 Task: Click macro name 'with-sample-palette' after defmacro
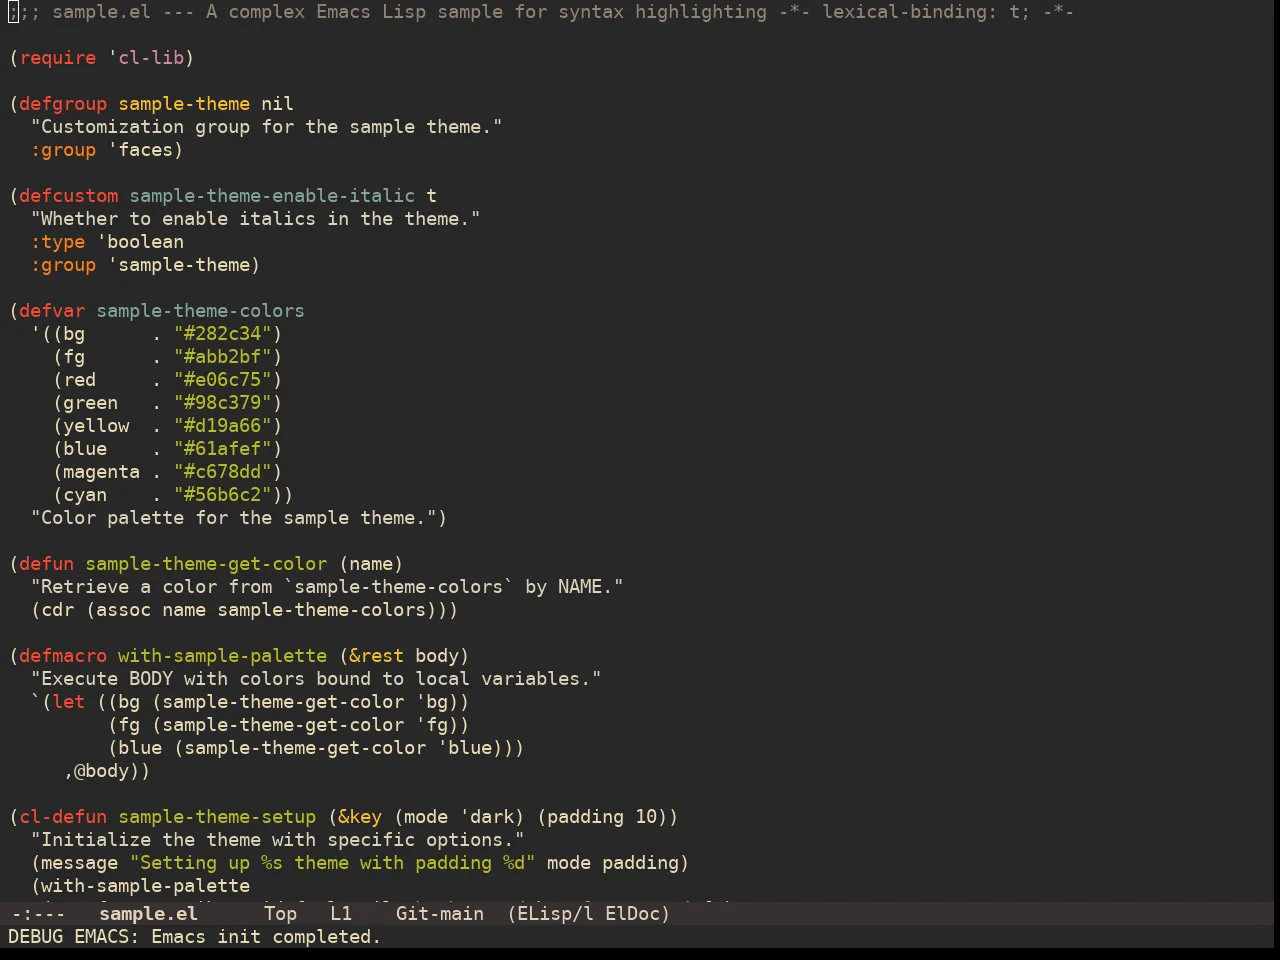pos(222,656)
